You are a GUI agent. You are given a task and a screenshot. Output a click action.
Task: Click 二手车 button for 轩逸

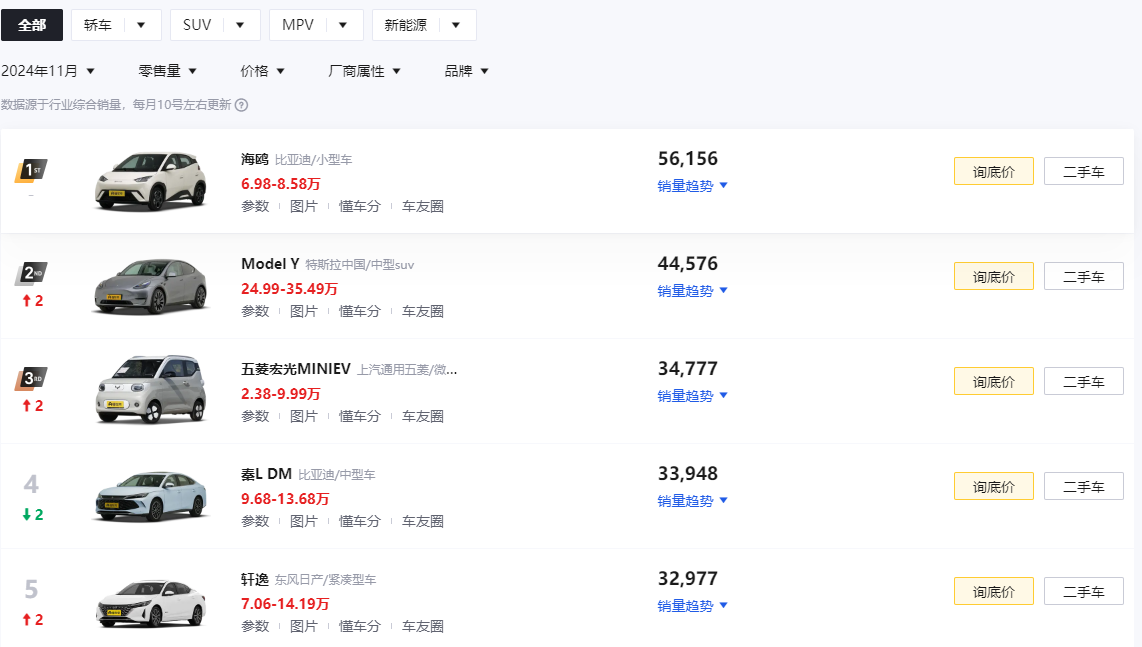pos(1083,591)
